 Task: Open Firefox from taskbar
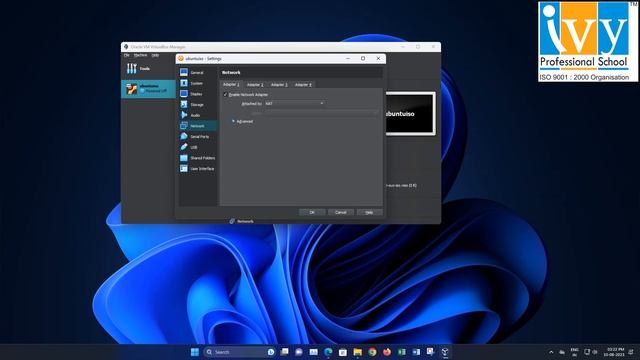(387, 352)
